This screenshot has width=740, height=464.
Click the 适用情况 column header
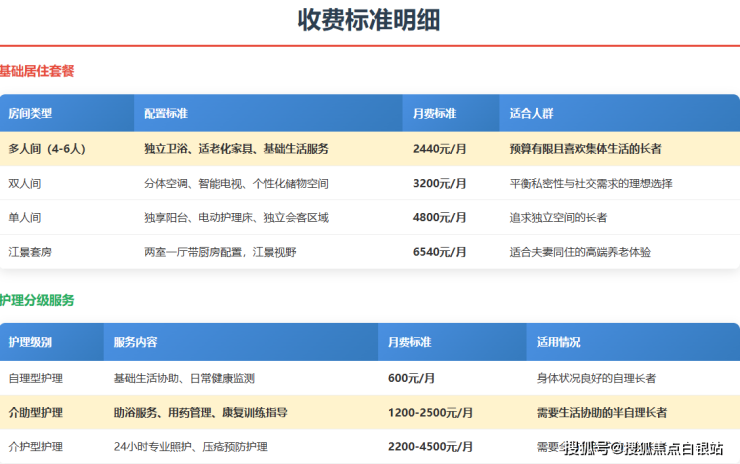click(x=558, y=342)
